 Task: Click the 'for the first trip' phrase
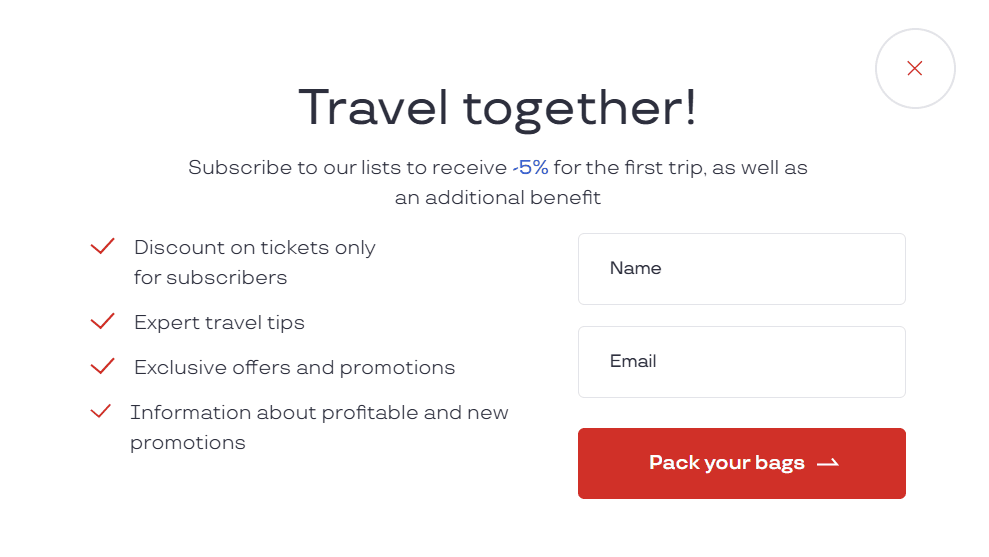coord(628,168)
